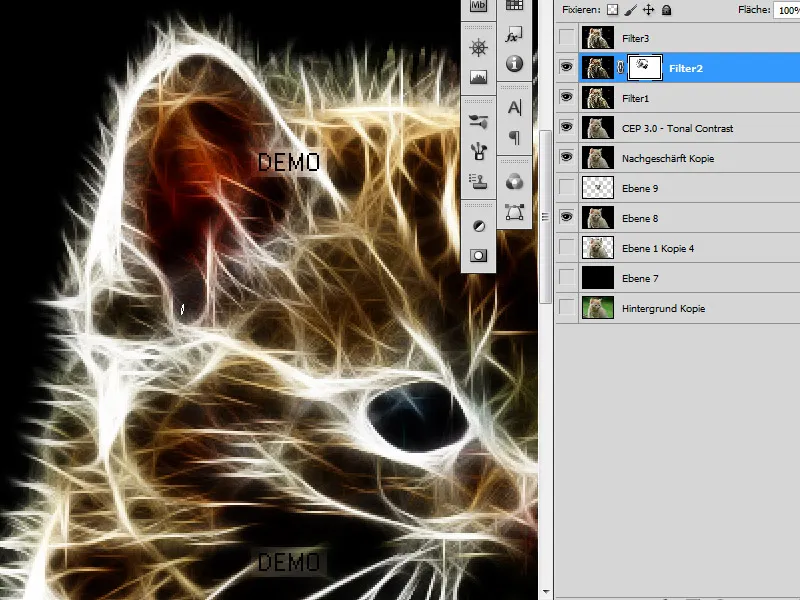Show the Filter3 layer
Viewport: 800px width, 600px height.
tap(567, 38)
